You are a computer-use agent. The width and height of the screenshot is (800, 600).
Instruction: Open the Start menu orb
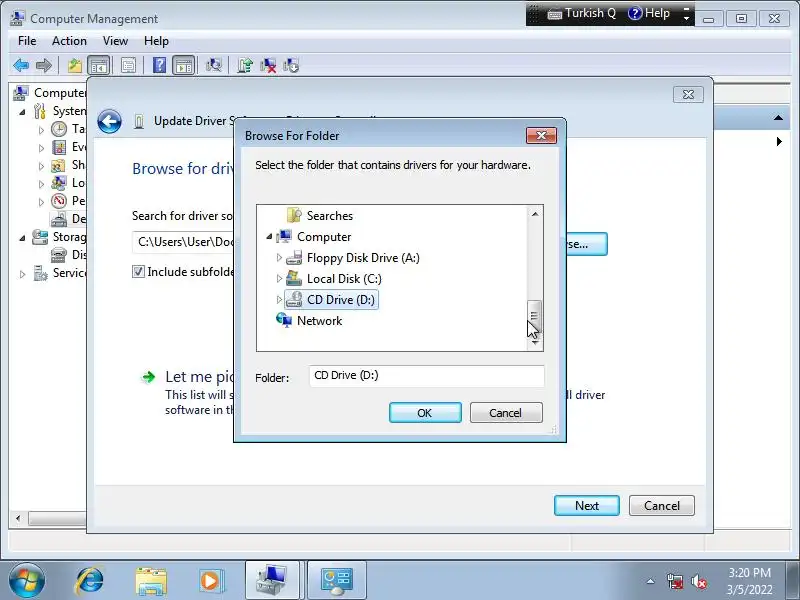coord(27,581)
